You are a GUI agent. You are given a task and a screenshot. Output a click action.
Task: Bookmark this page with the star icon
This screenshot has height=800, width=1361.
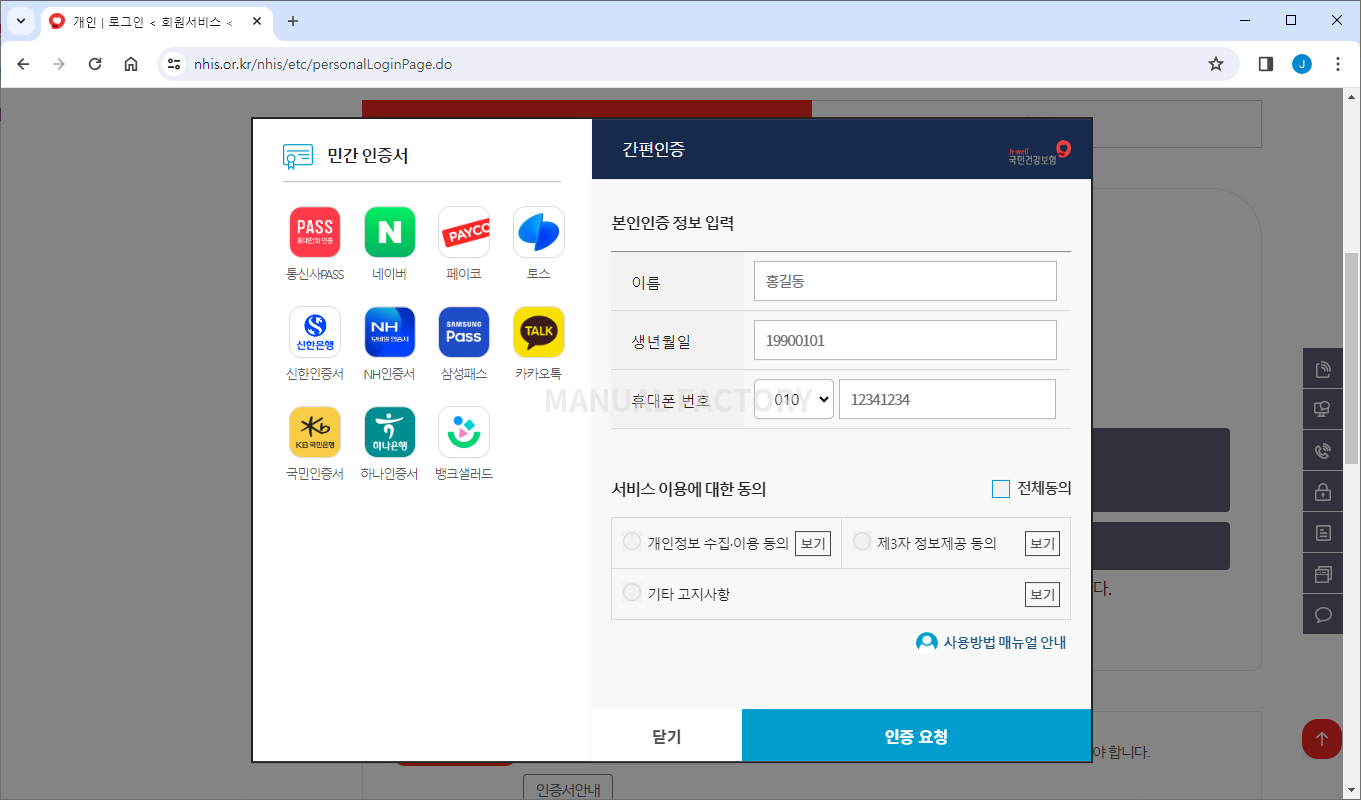click(1216, 64)
